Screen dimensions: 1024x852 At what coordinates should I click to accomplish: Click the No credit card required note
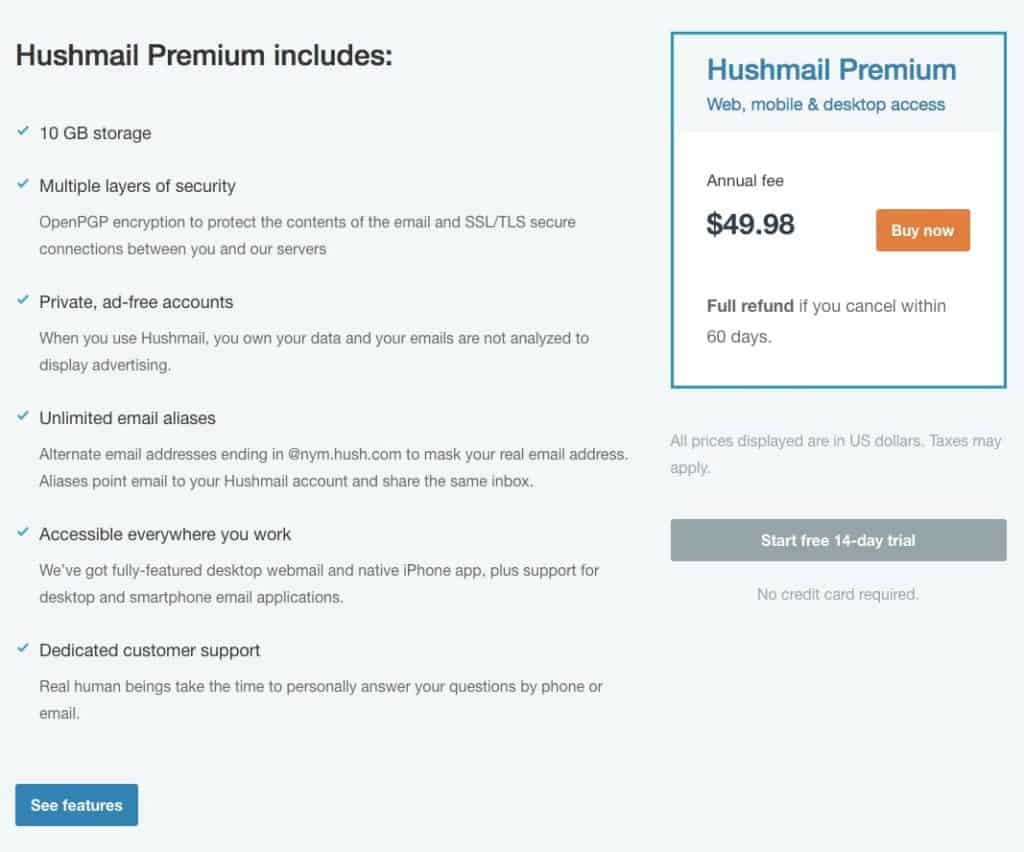click(x=838, y=594)
